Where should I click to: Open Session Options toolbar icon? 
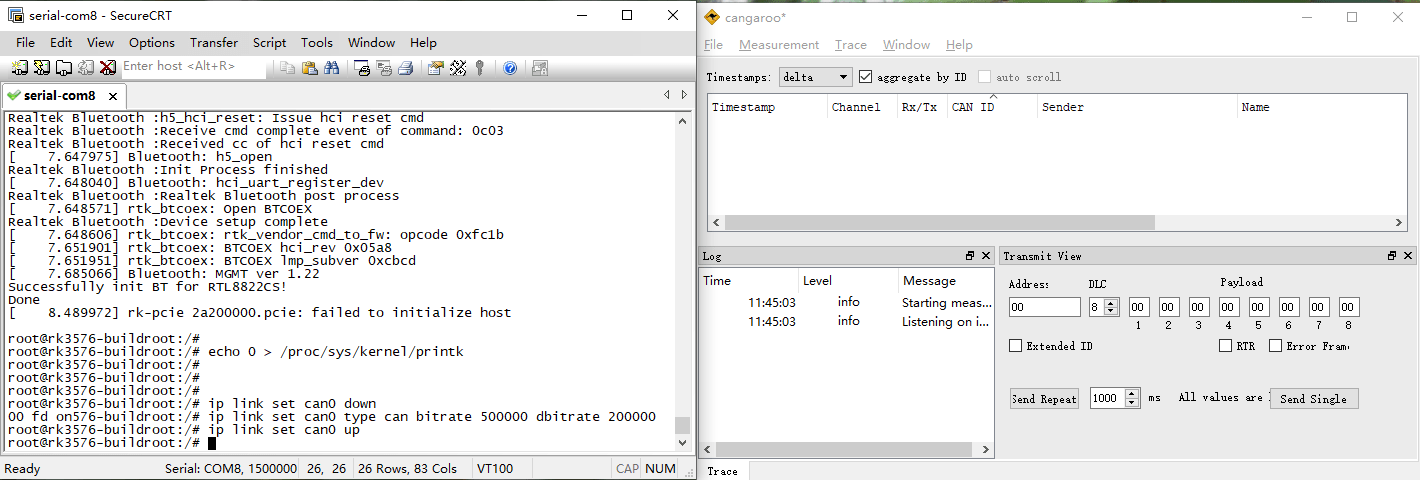pyautogui.click(x=436, y=68)
